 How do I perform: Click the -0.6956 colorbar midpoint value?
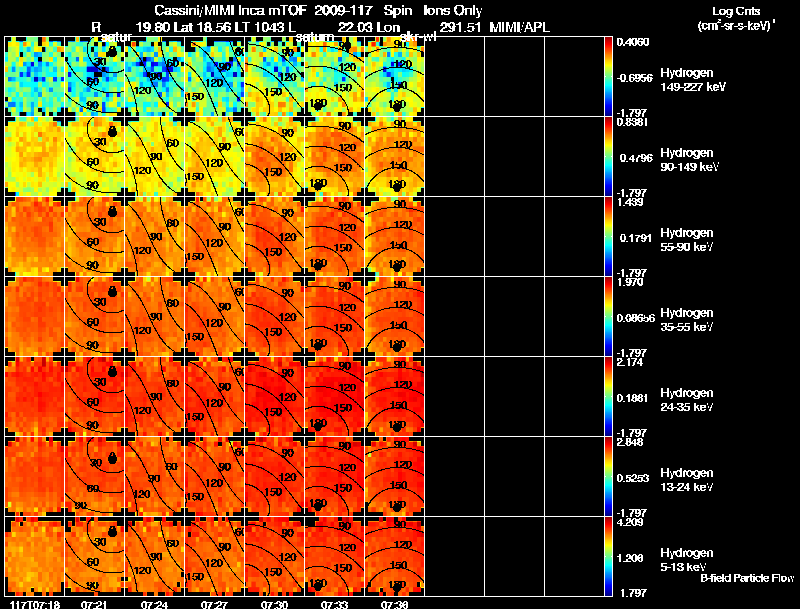click(x=634, y=78)
